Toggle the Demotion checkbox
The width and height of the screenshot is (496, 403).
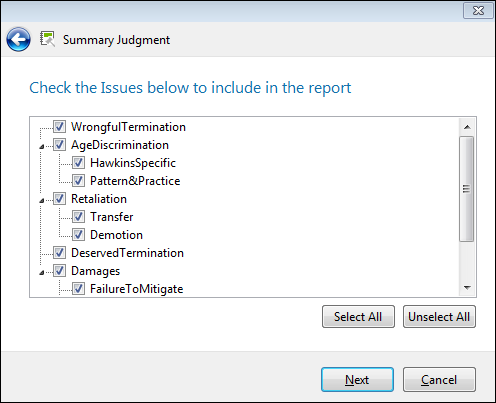(x=78, y=235)
